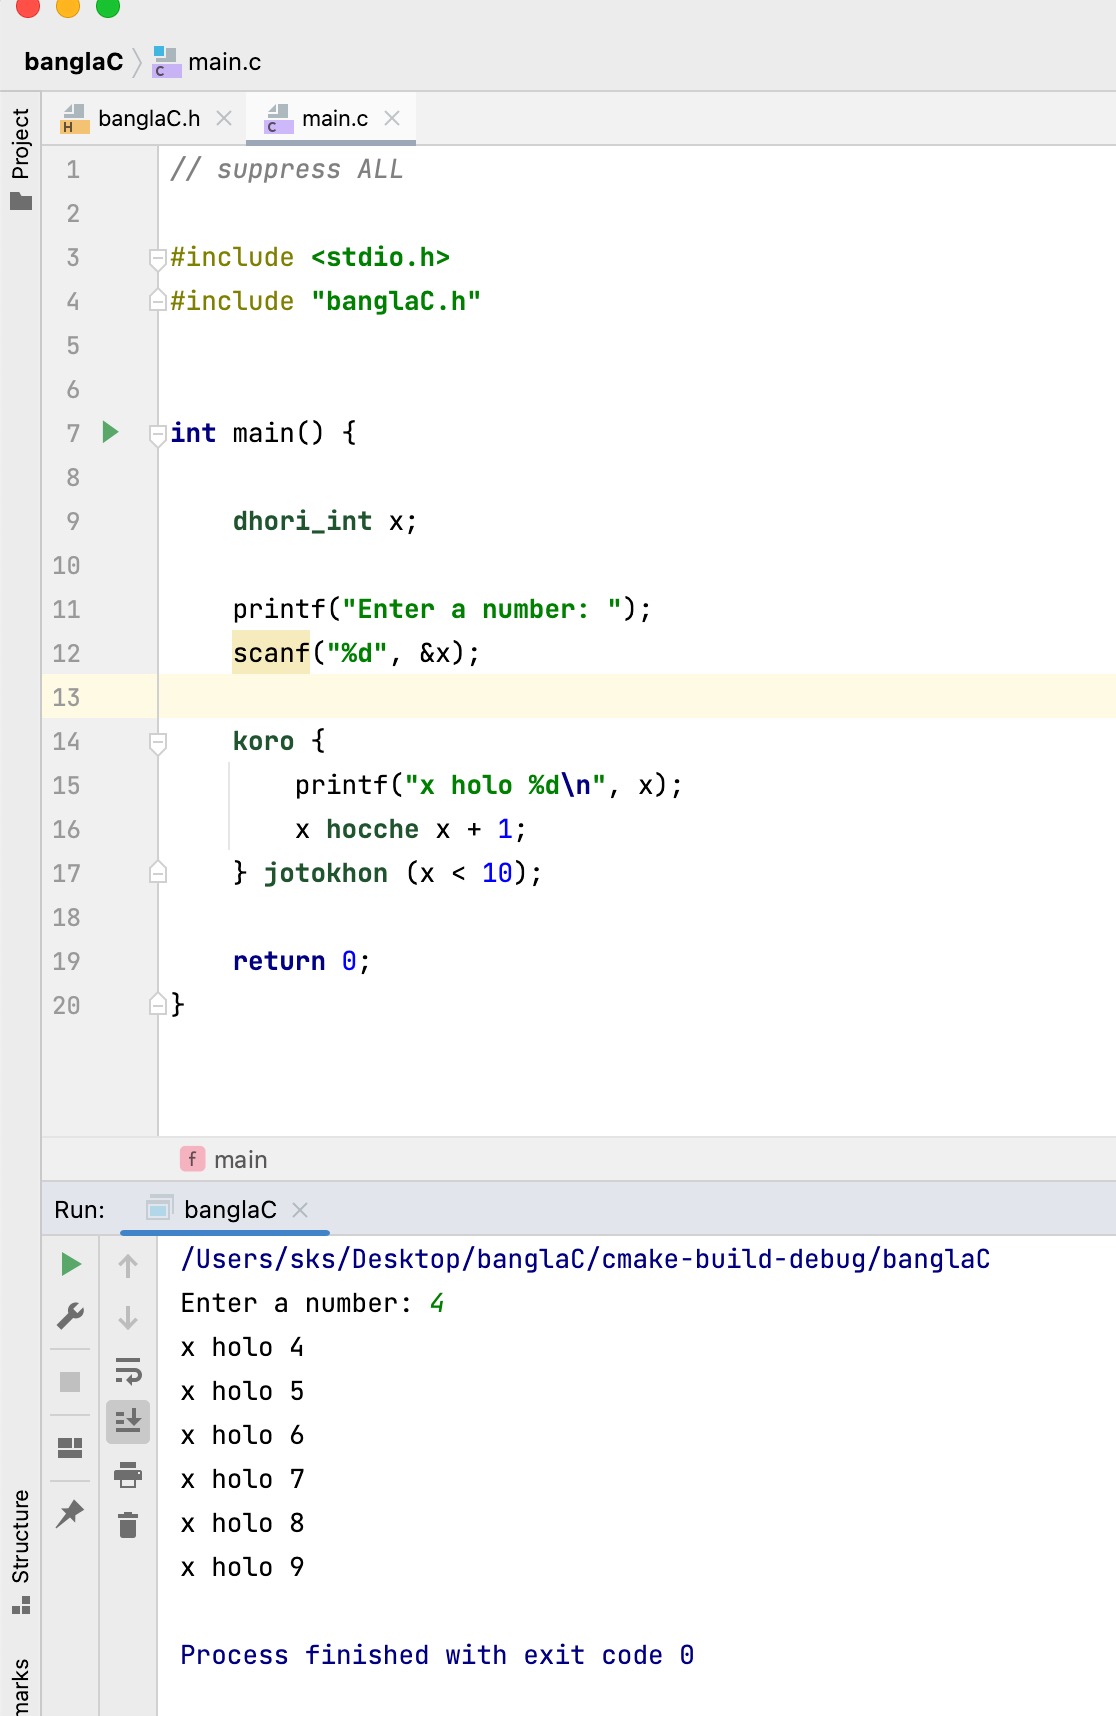Open the Structure tool window
Viewport: 1116px width, 1716px height.
pyautogui.click(x=21, y=1551)
